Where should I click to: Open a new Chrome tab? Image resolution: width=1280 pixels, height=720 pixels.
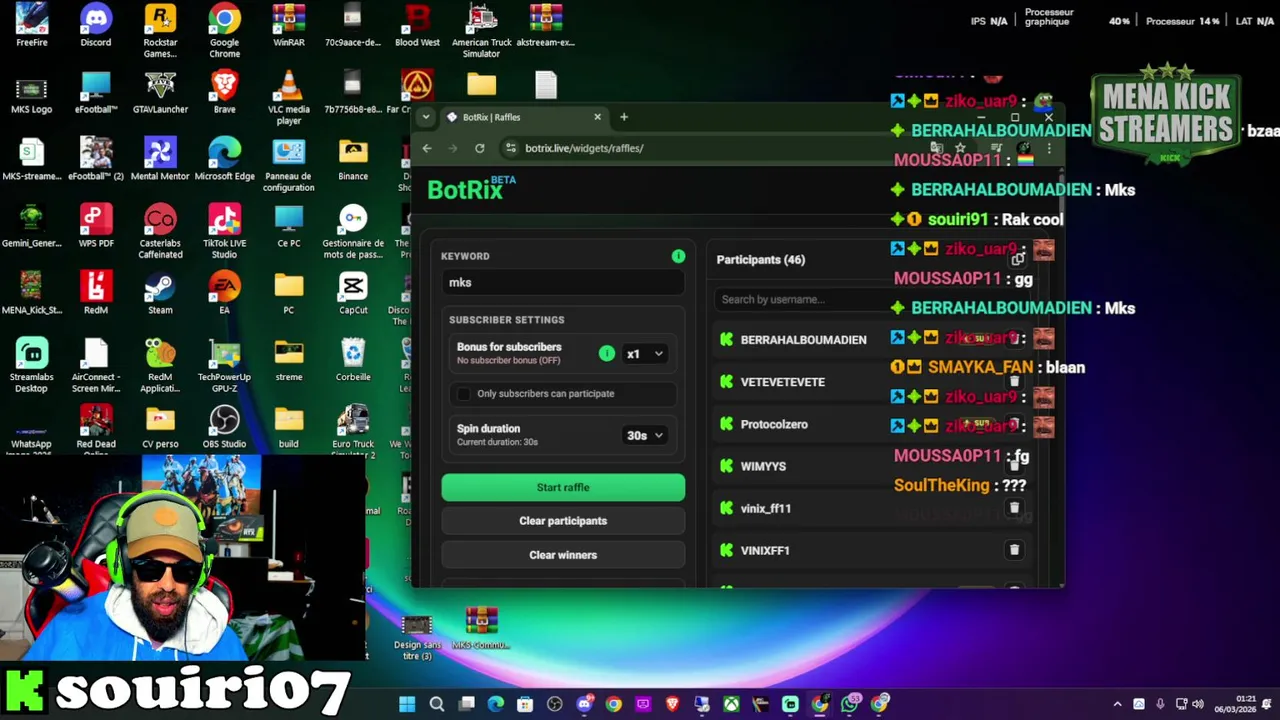(624, 117)
